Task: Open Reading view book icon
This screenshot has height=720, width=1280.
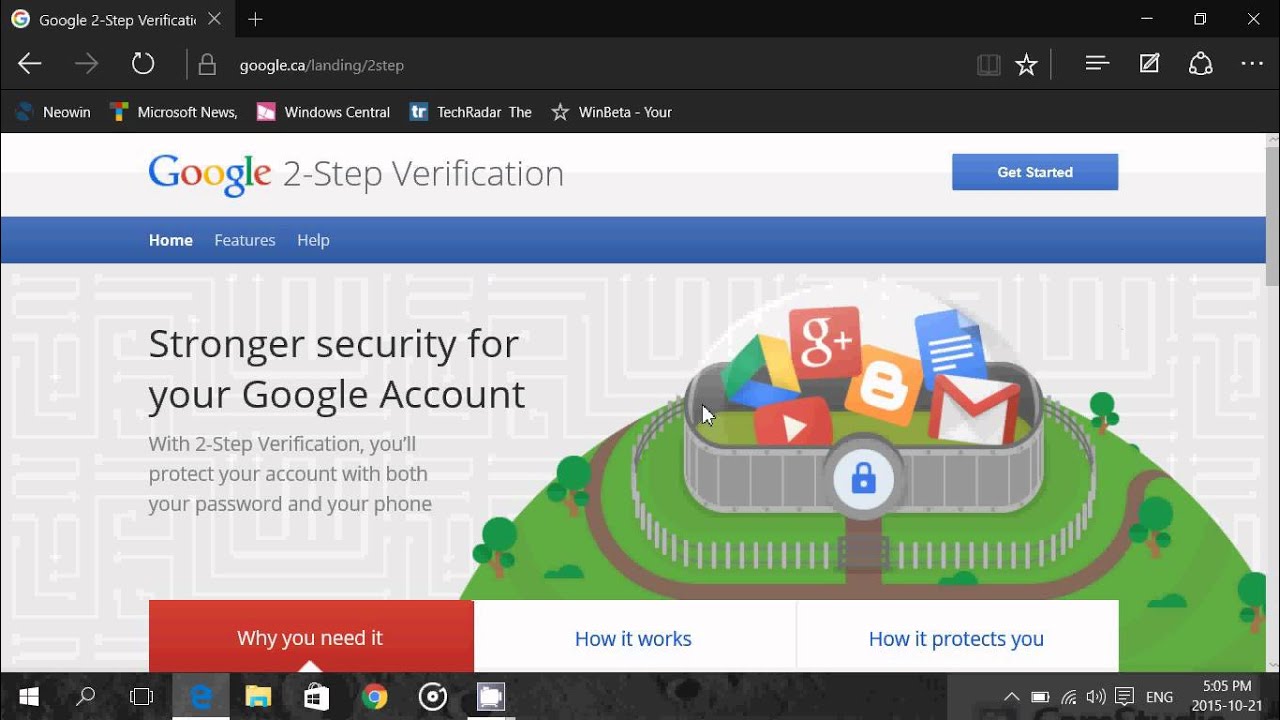Action: coord(988,65)
